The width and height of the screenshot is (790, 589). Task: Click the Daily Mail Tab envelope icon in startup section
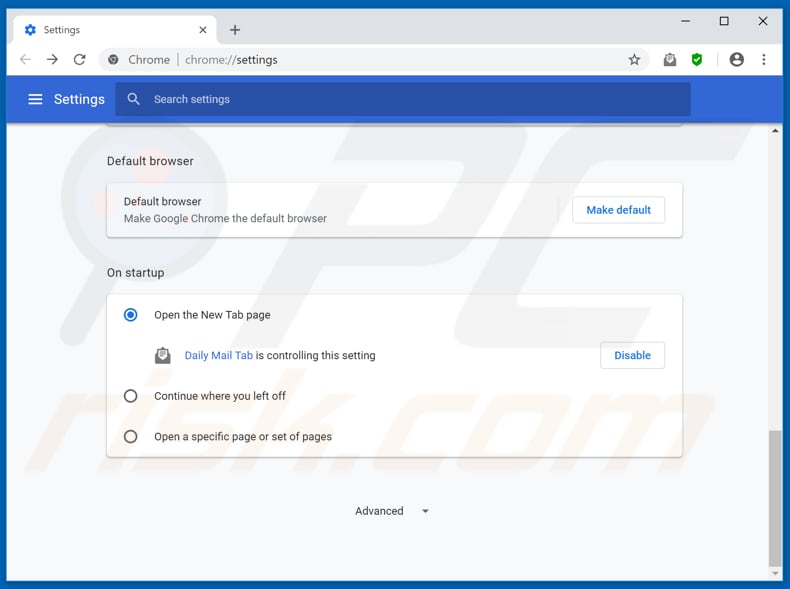pos(162,355)
